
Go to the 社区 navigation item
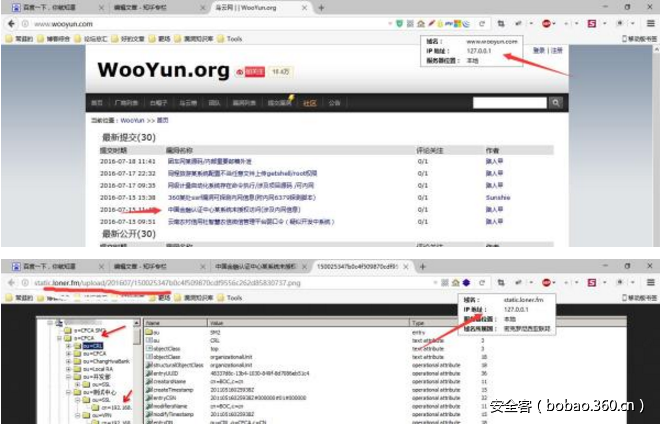coord(309,103)
